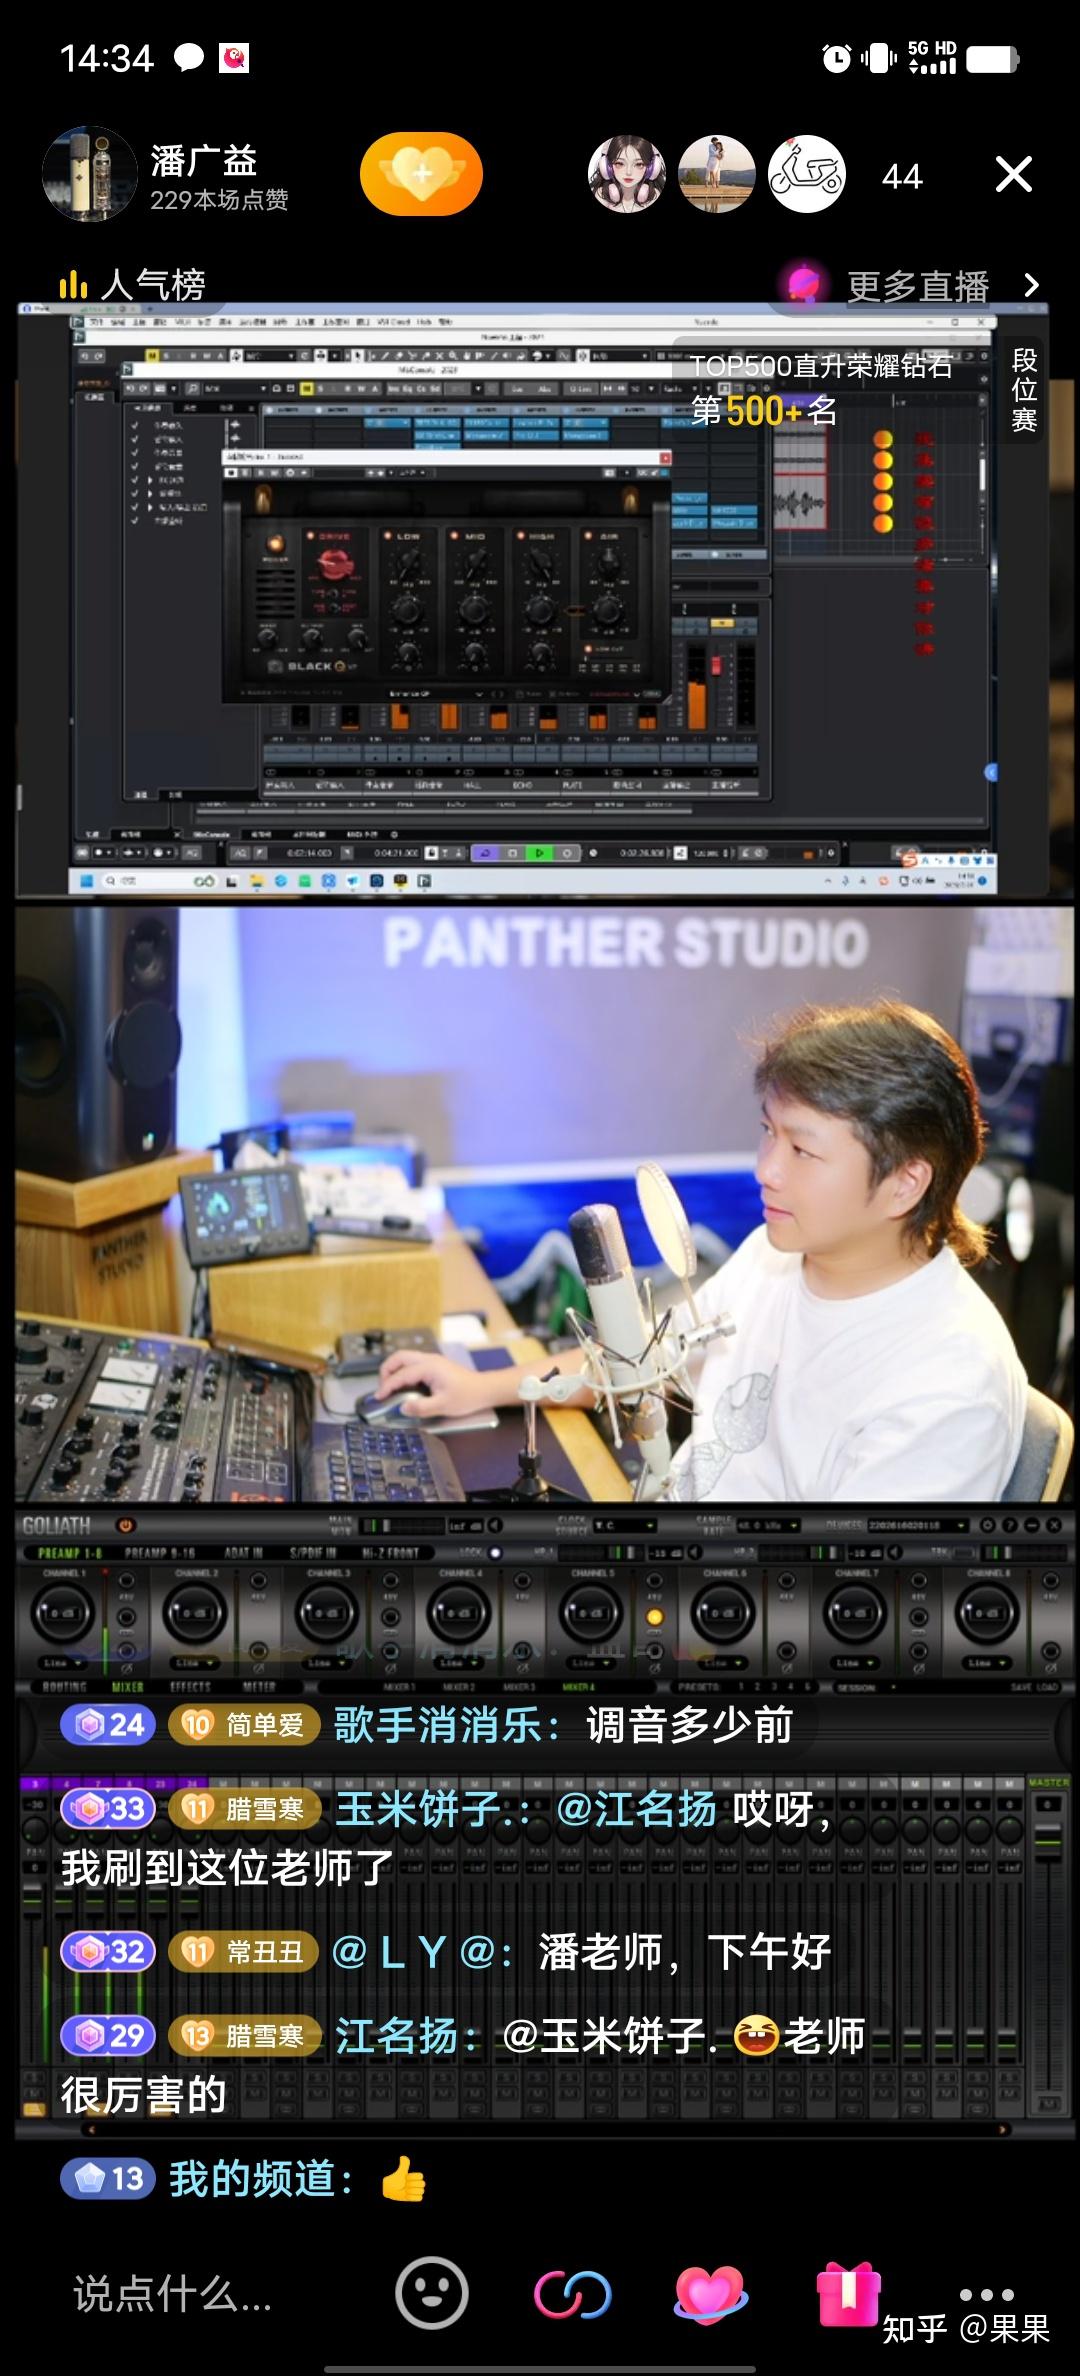1080x2376 pixels.
Task: Tap the username 歌手消消乐 in chat
Action: point(439,1725)
